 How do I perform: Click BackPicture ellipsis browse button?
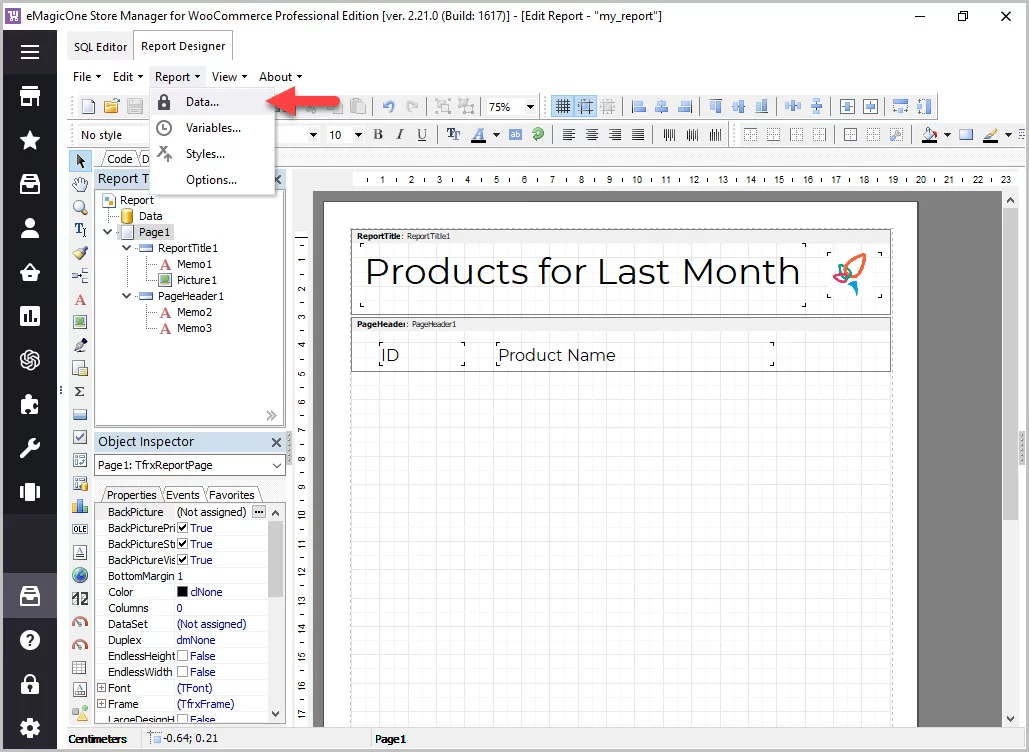[x=259, y=512]
